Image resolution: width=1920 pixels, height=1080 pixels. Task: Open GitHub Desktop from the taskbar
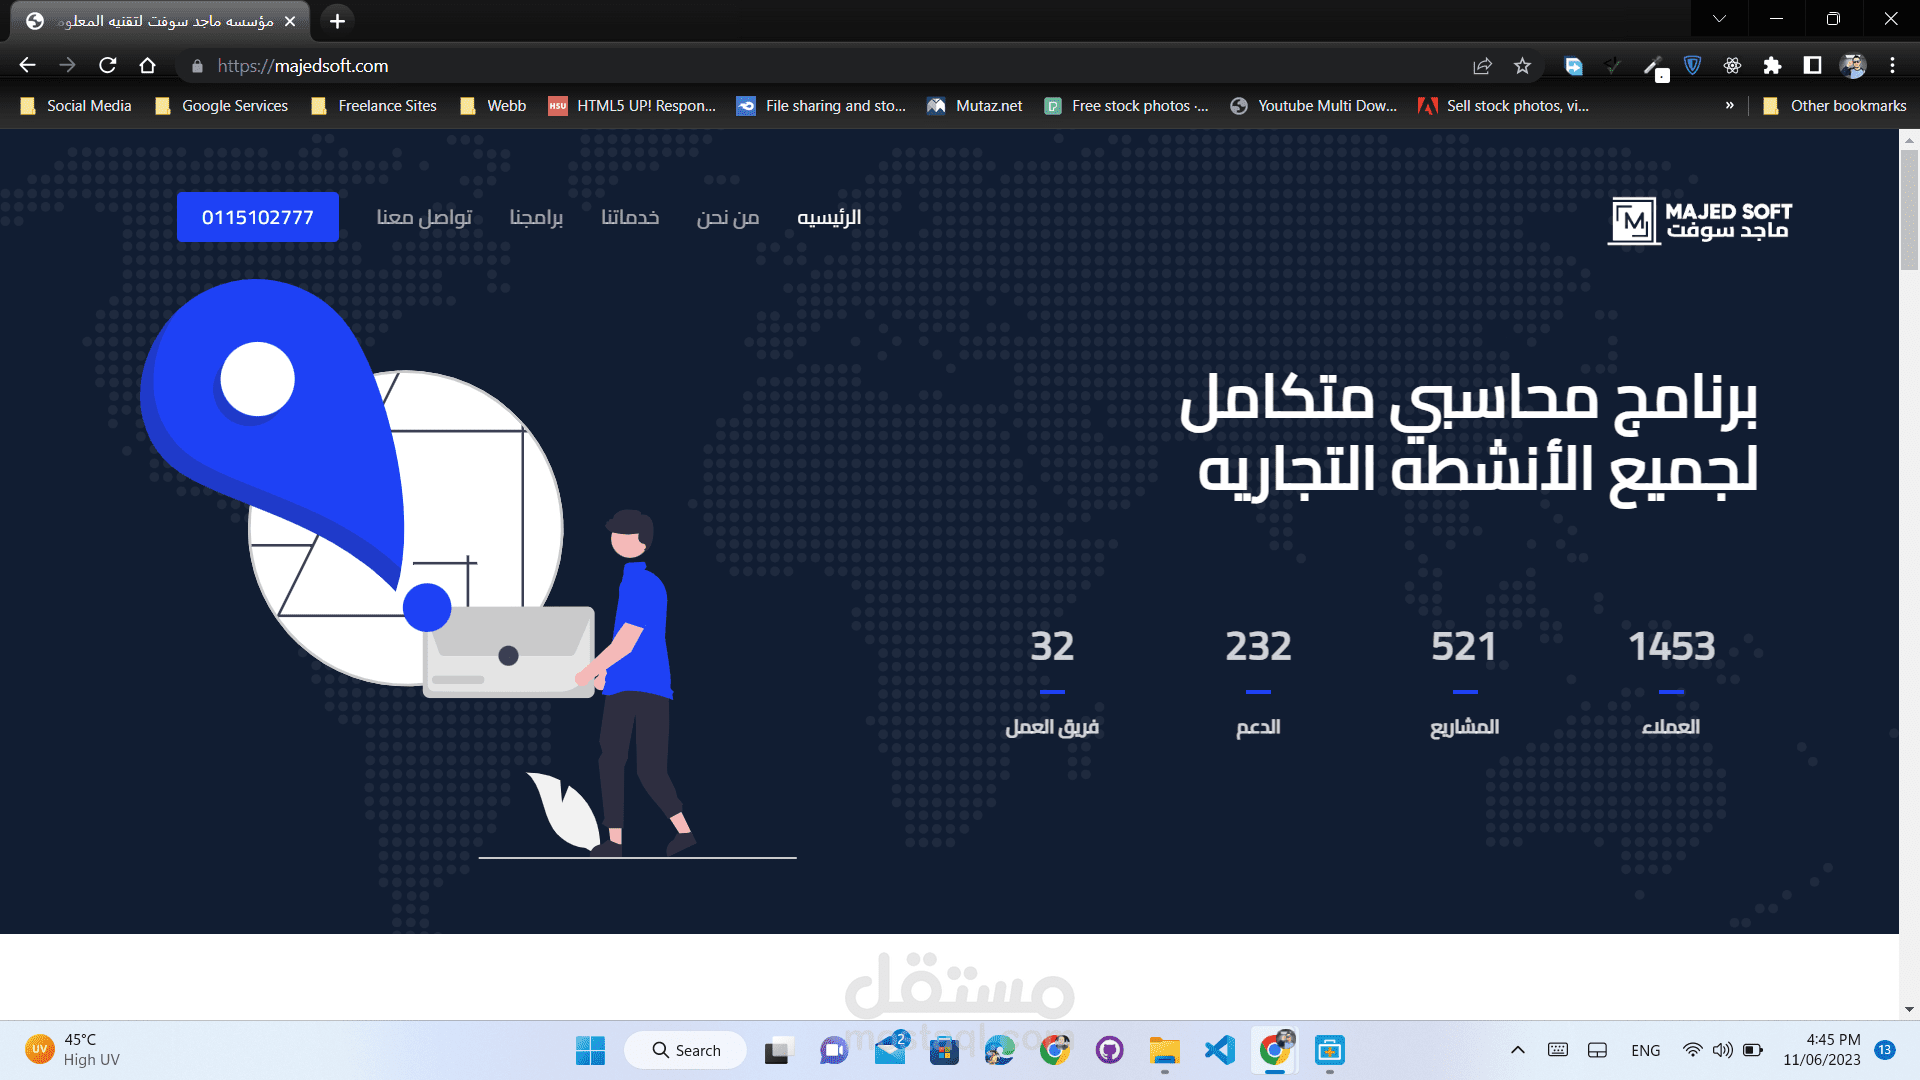point(1110,1050)
